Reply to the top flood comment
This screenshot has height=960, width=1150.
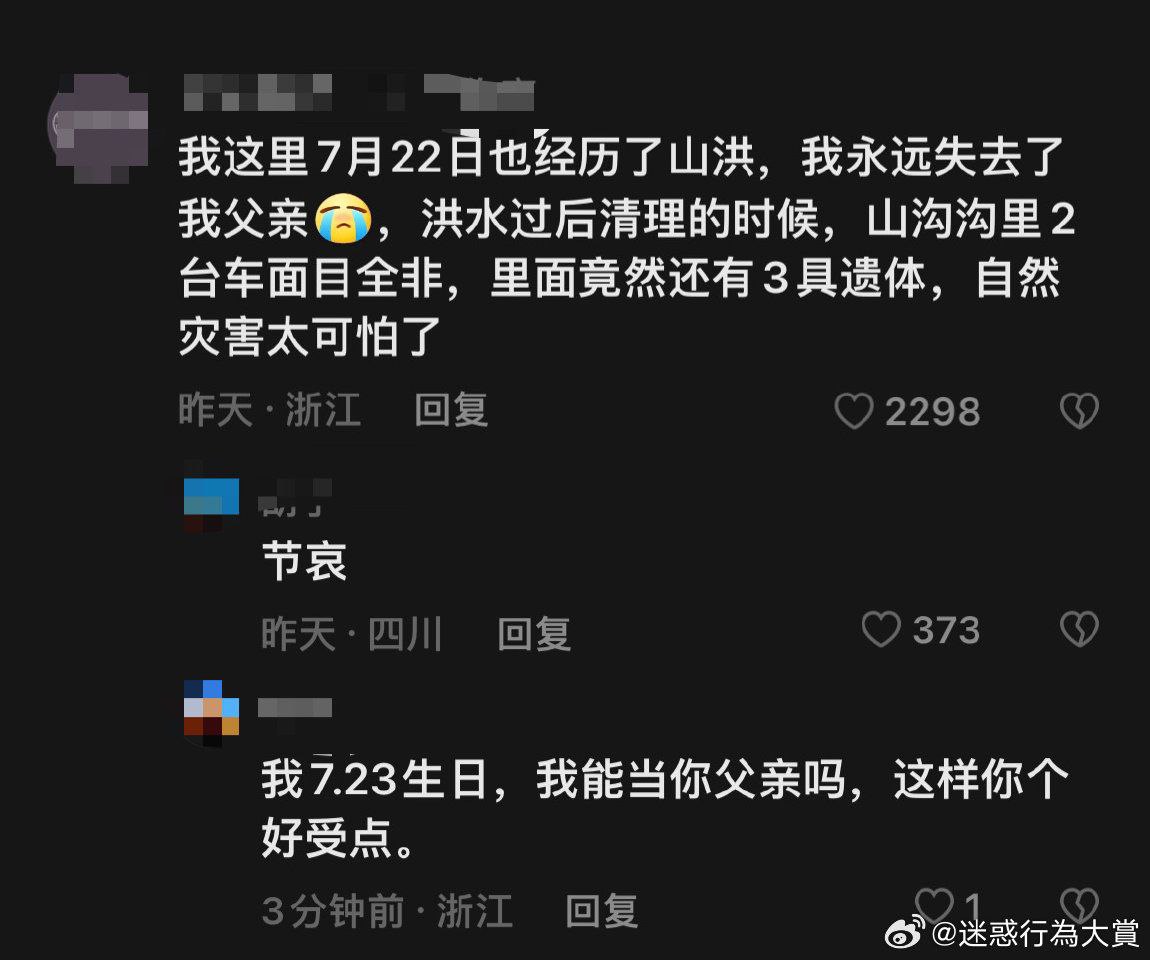click(x=450, y=410)
